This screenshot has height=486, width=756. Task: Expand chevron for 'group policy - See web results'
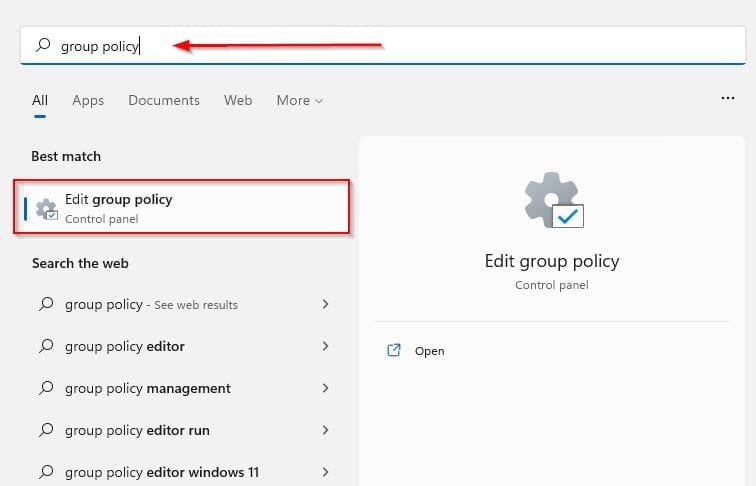coord(325,304)
